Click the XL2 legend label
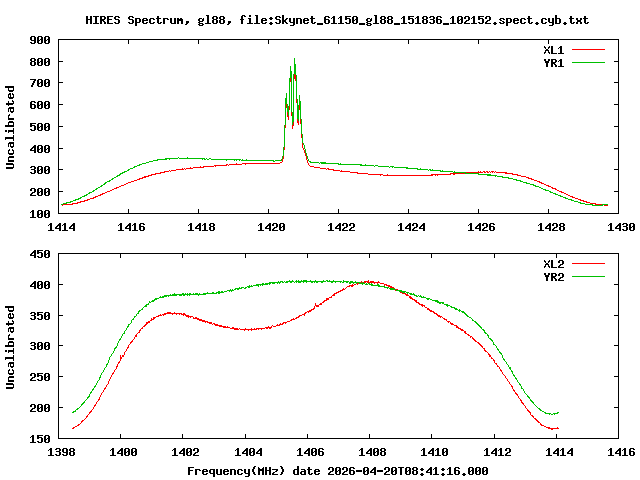This screenshot has height=480, width=640. click(x=553, y=264)
